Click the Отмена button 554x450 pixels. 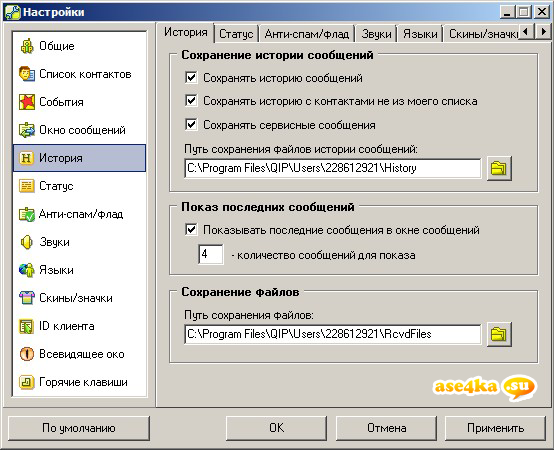[x=386, y=428]
